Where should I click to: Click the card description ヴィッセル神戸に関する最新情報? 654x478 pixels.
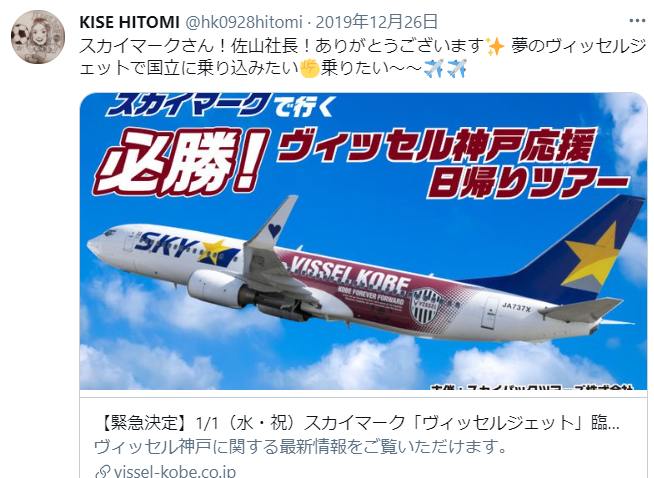[x=300, y=447]
